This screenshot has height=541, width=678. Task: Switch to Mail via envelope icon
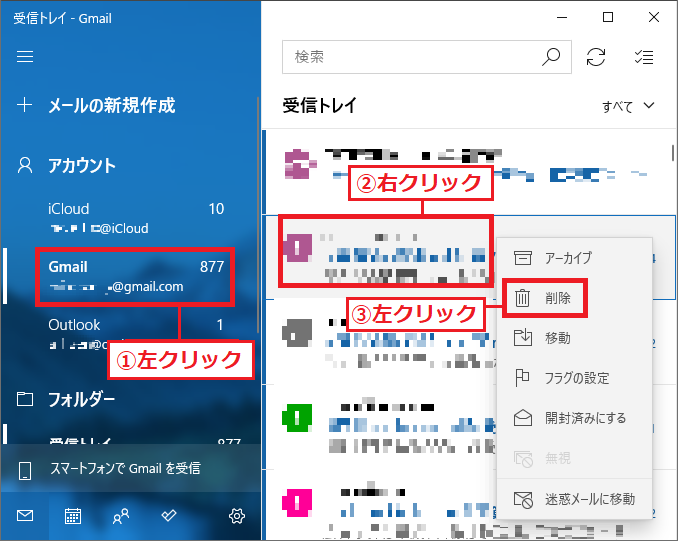[x=25, y=515]
